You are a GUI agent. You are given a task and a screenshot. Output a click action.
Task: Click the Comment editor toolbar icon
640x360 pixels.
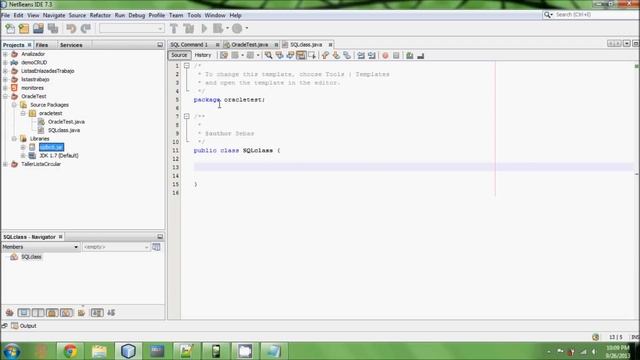[409, 55]
